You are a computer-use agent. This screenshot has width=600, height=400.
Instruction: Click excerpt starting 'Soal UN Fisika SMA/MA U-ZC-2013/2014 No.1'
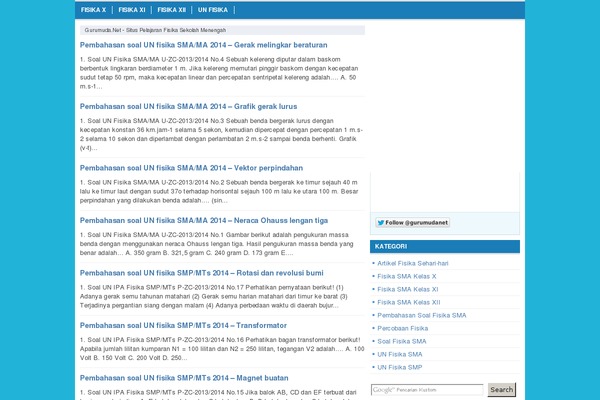point(217,244)
